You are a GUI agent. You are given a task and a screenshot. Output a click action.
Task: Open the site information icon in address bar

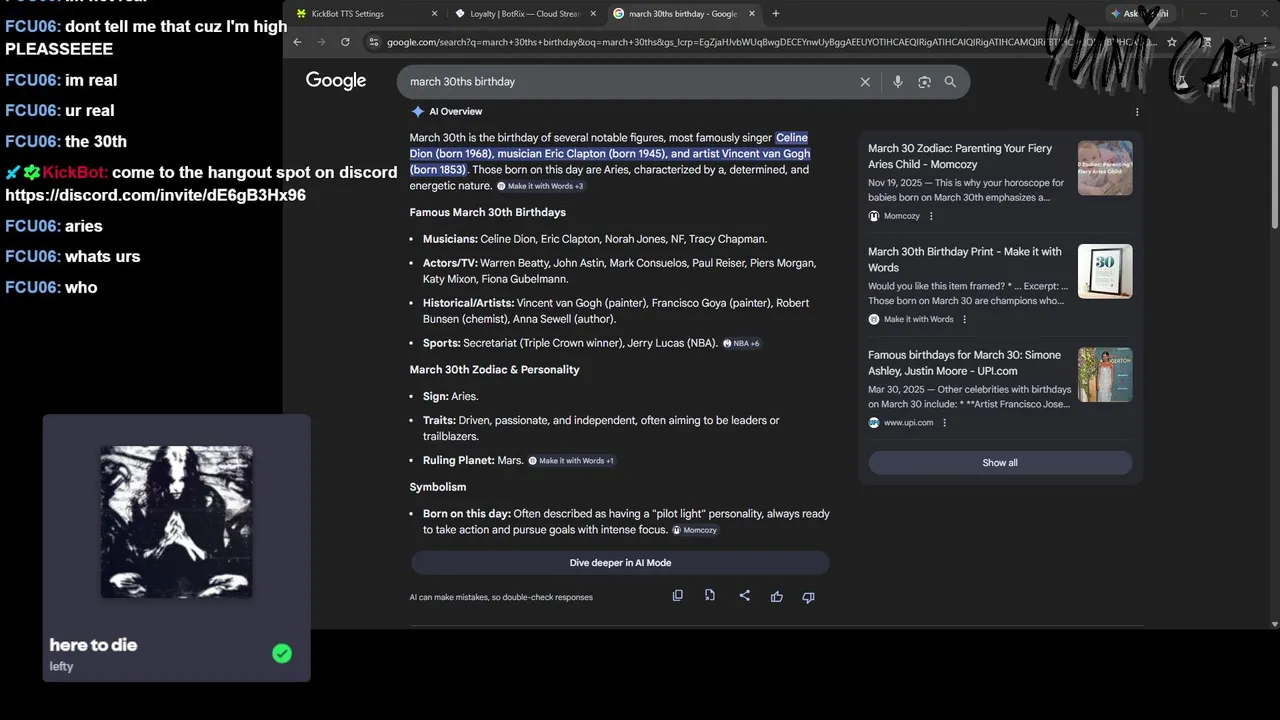pos(374,42)
